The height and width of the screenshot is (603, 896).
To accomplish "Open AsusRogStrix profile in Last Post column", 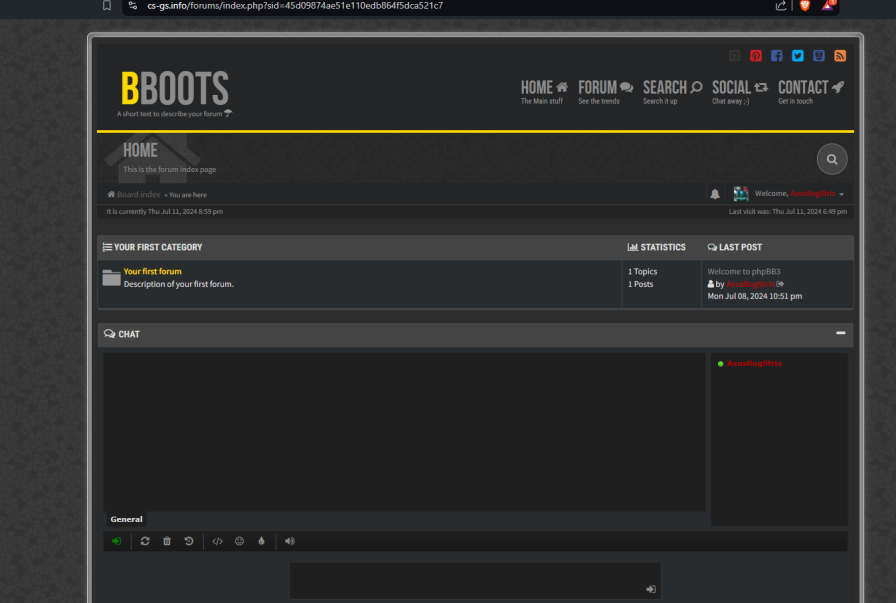I will (750, 284).
